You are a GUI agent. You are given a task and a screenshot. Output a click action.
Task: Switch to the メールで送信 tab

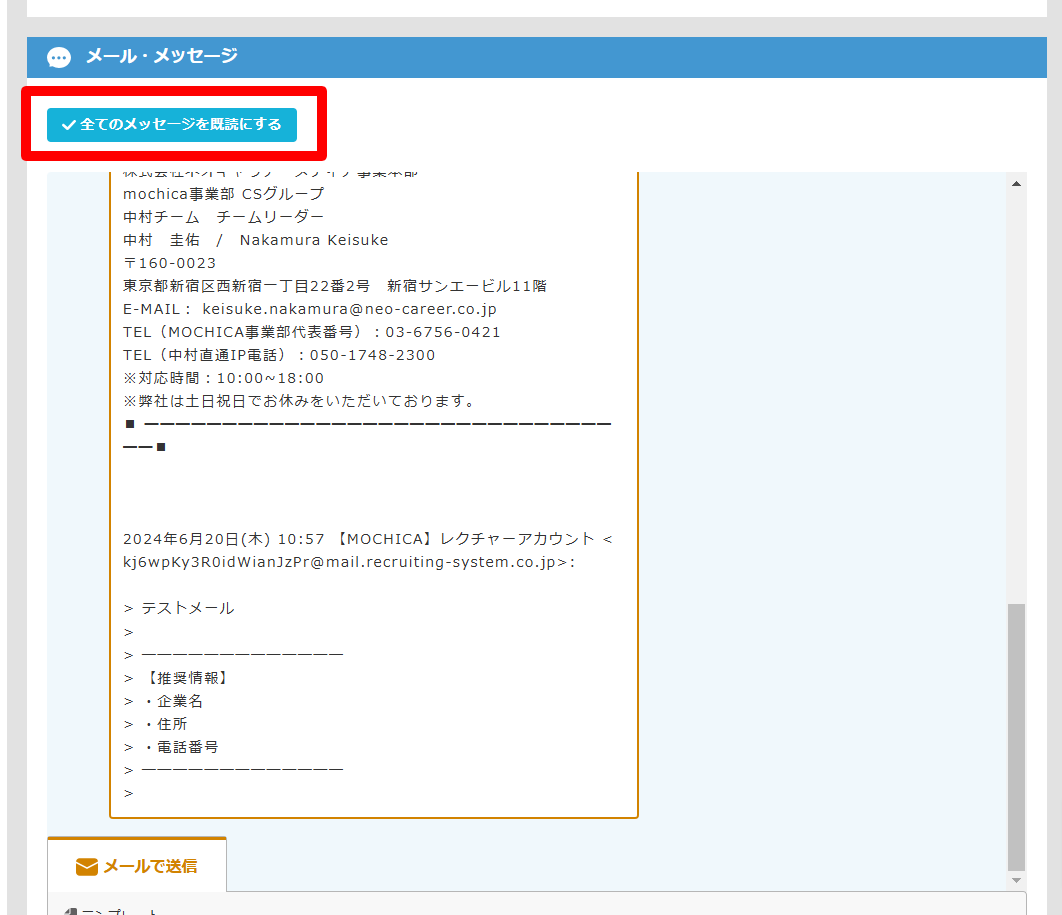(x=137, y=865)
